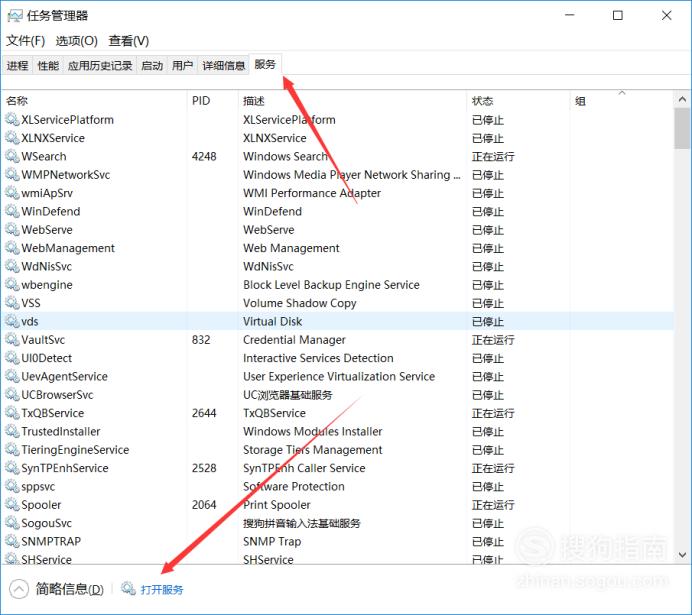Click the gear icon beside TxQBService
The height and width of the screenshot is (615, 692).
point(12,413)
